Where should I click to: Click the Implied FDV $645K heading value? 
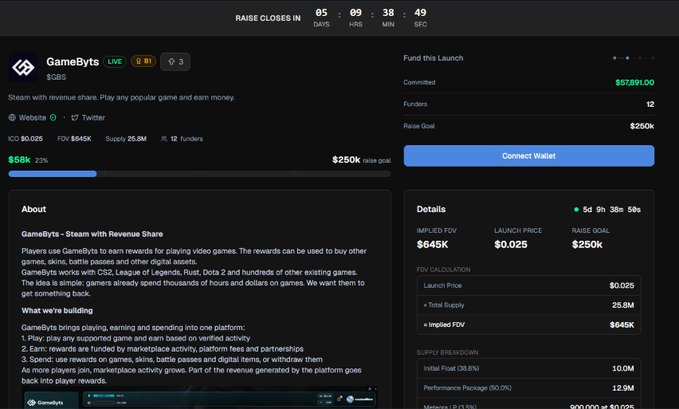[432, 244]
